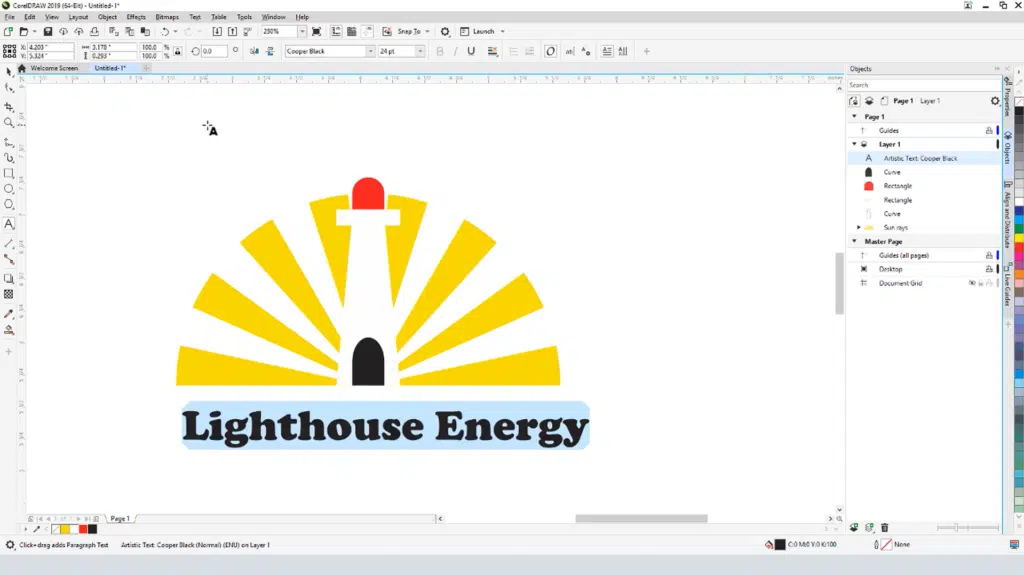Click the Undo arrow

pyautogui.click(x=165, y=31)
